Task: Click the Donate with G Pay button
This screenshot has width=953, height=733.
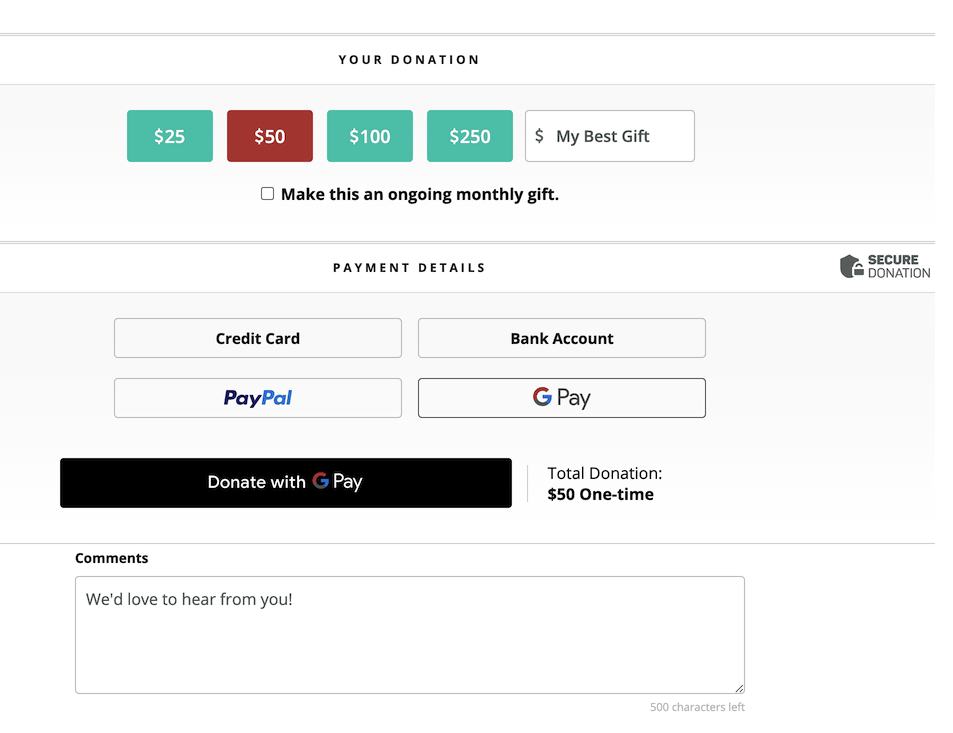Action: click(x=286, y=483)
